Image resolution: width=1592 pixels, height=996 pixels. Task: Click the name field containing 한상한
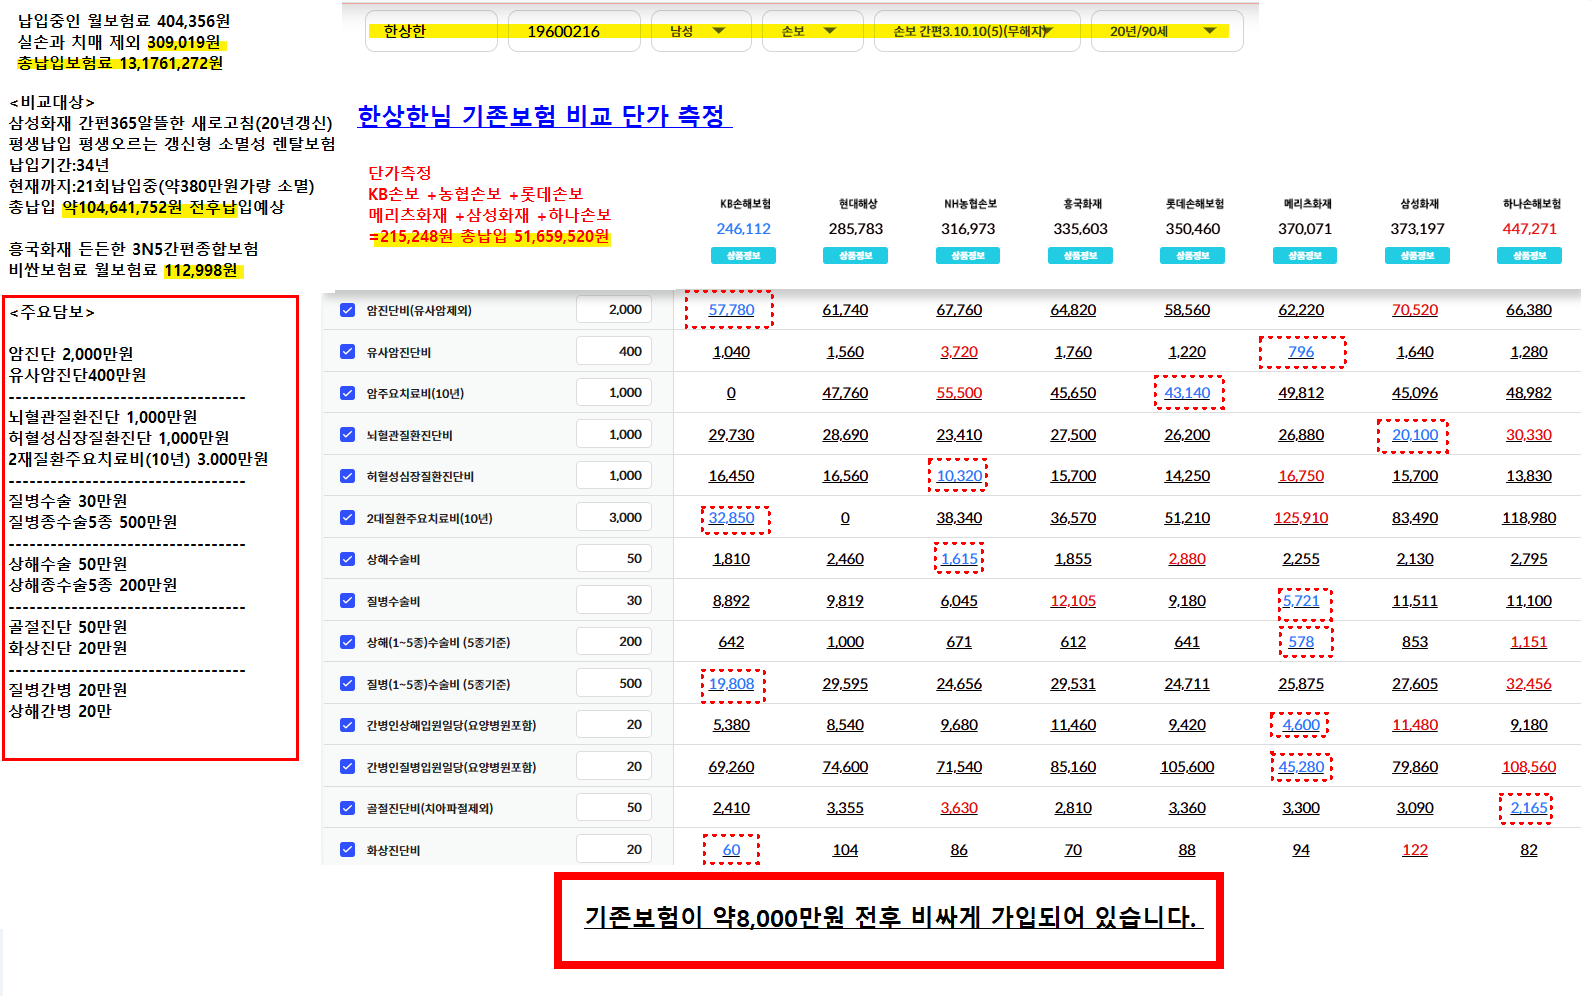click(432, 31)
